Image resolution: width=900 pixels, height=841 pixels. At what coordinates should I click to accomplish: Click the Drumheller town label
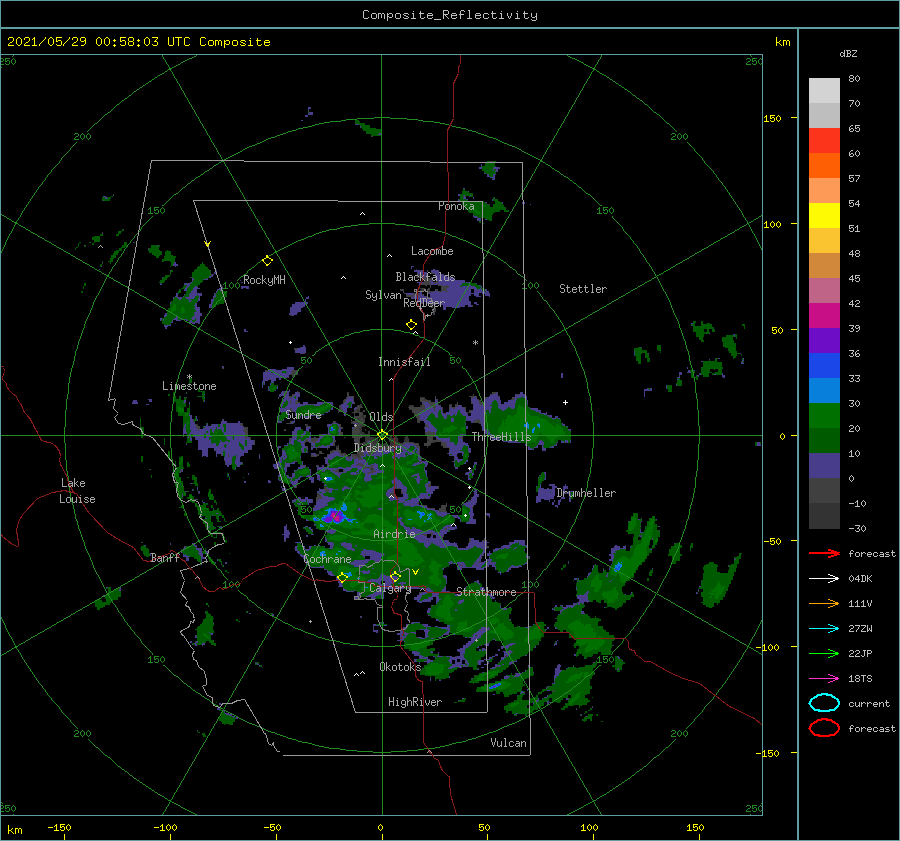586,493
